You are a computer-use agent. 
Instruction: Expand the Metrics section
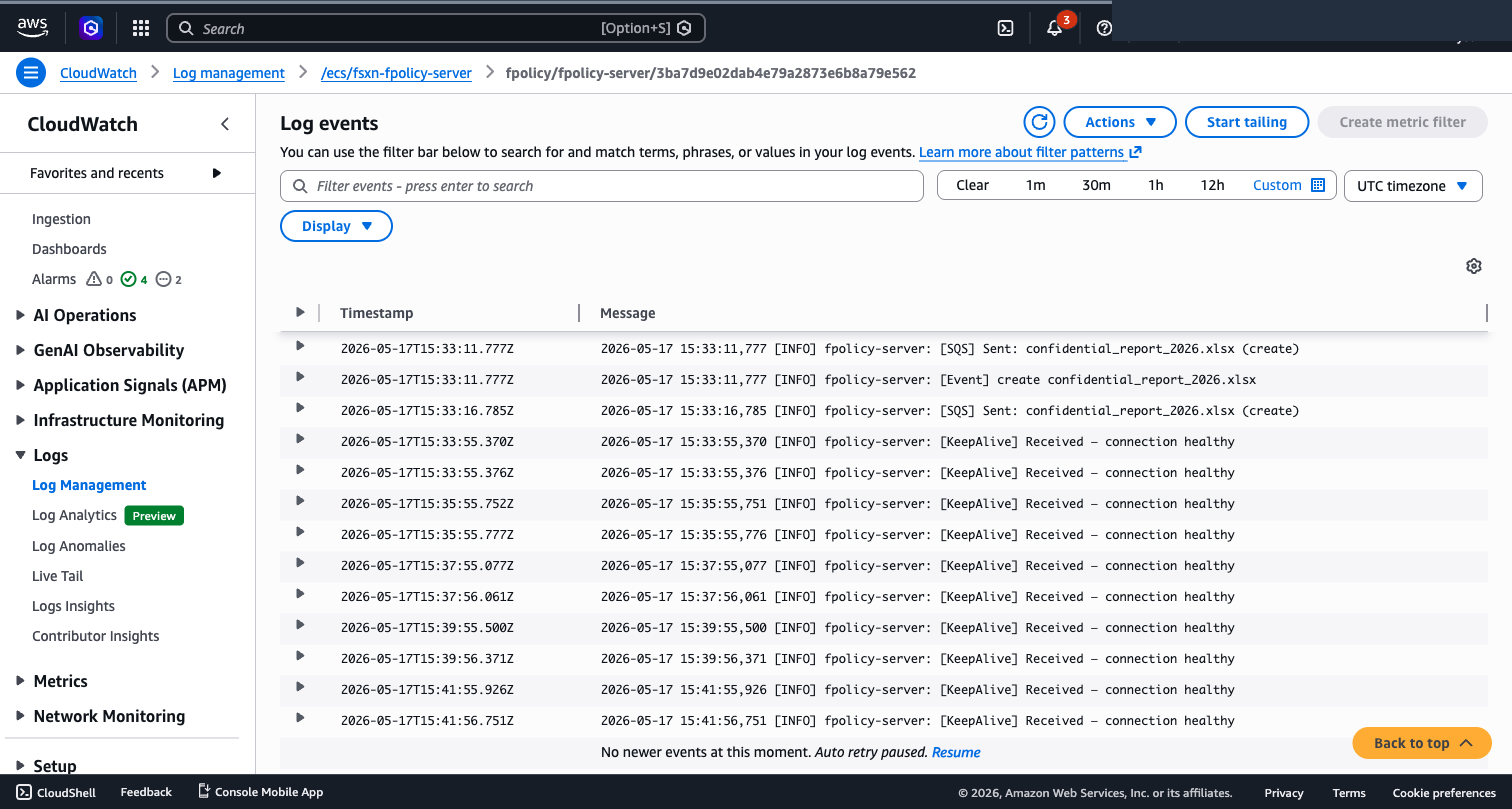22,681
